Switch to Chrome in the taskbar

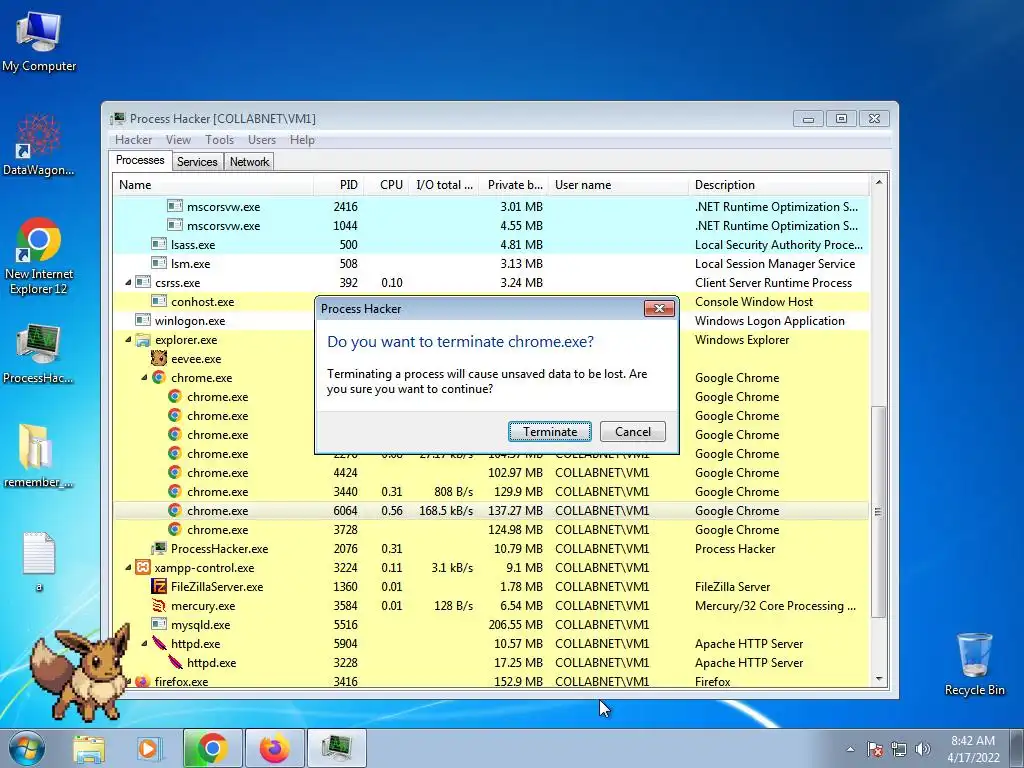212,748
